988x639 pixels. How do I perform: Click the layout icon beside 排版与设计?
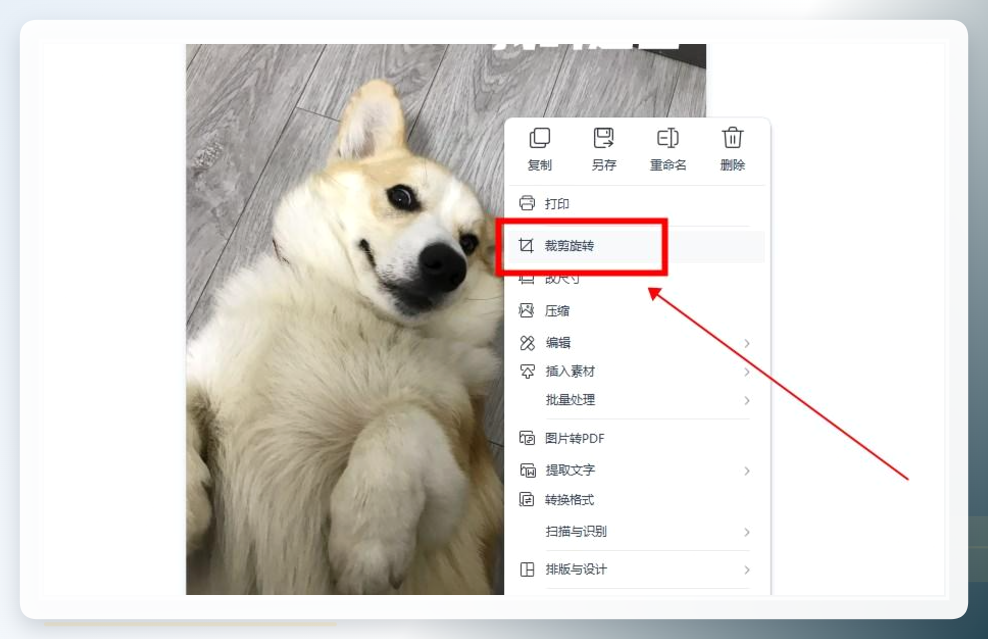pos(527,570)
